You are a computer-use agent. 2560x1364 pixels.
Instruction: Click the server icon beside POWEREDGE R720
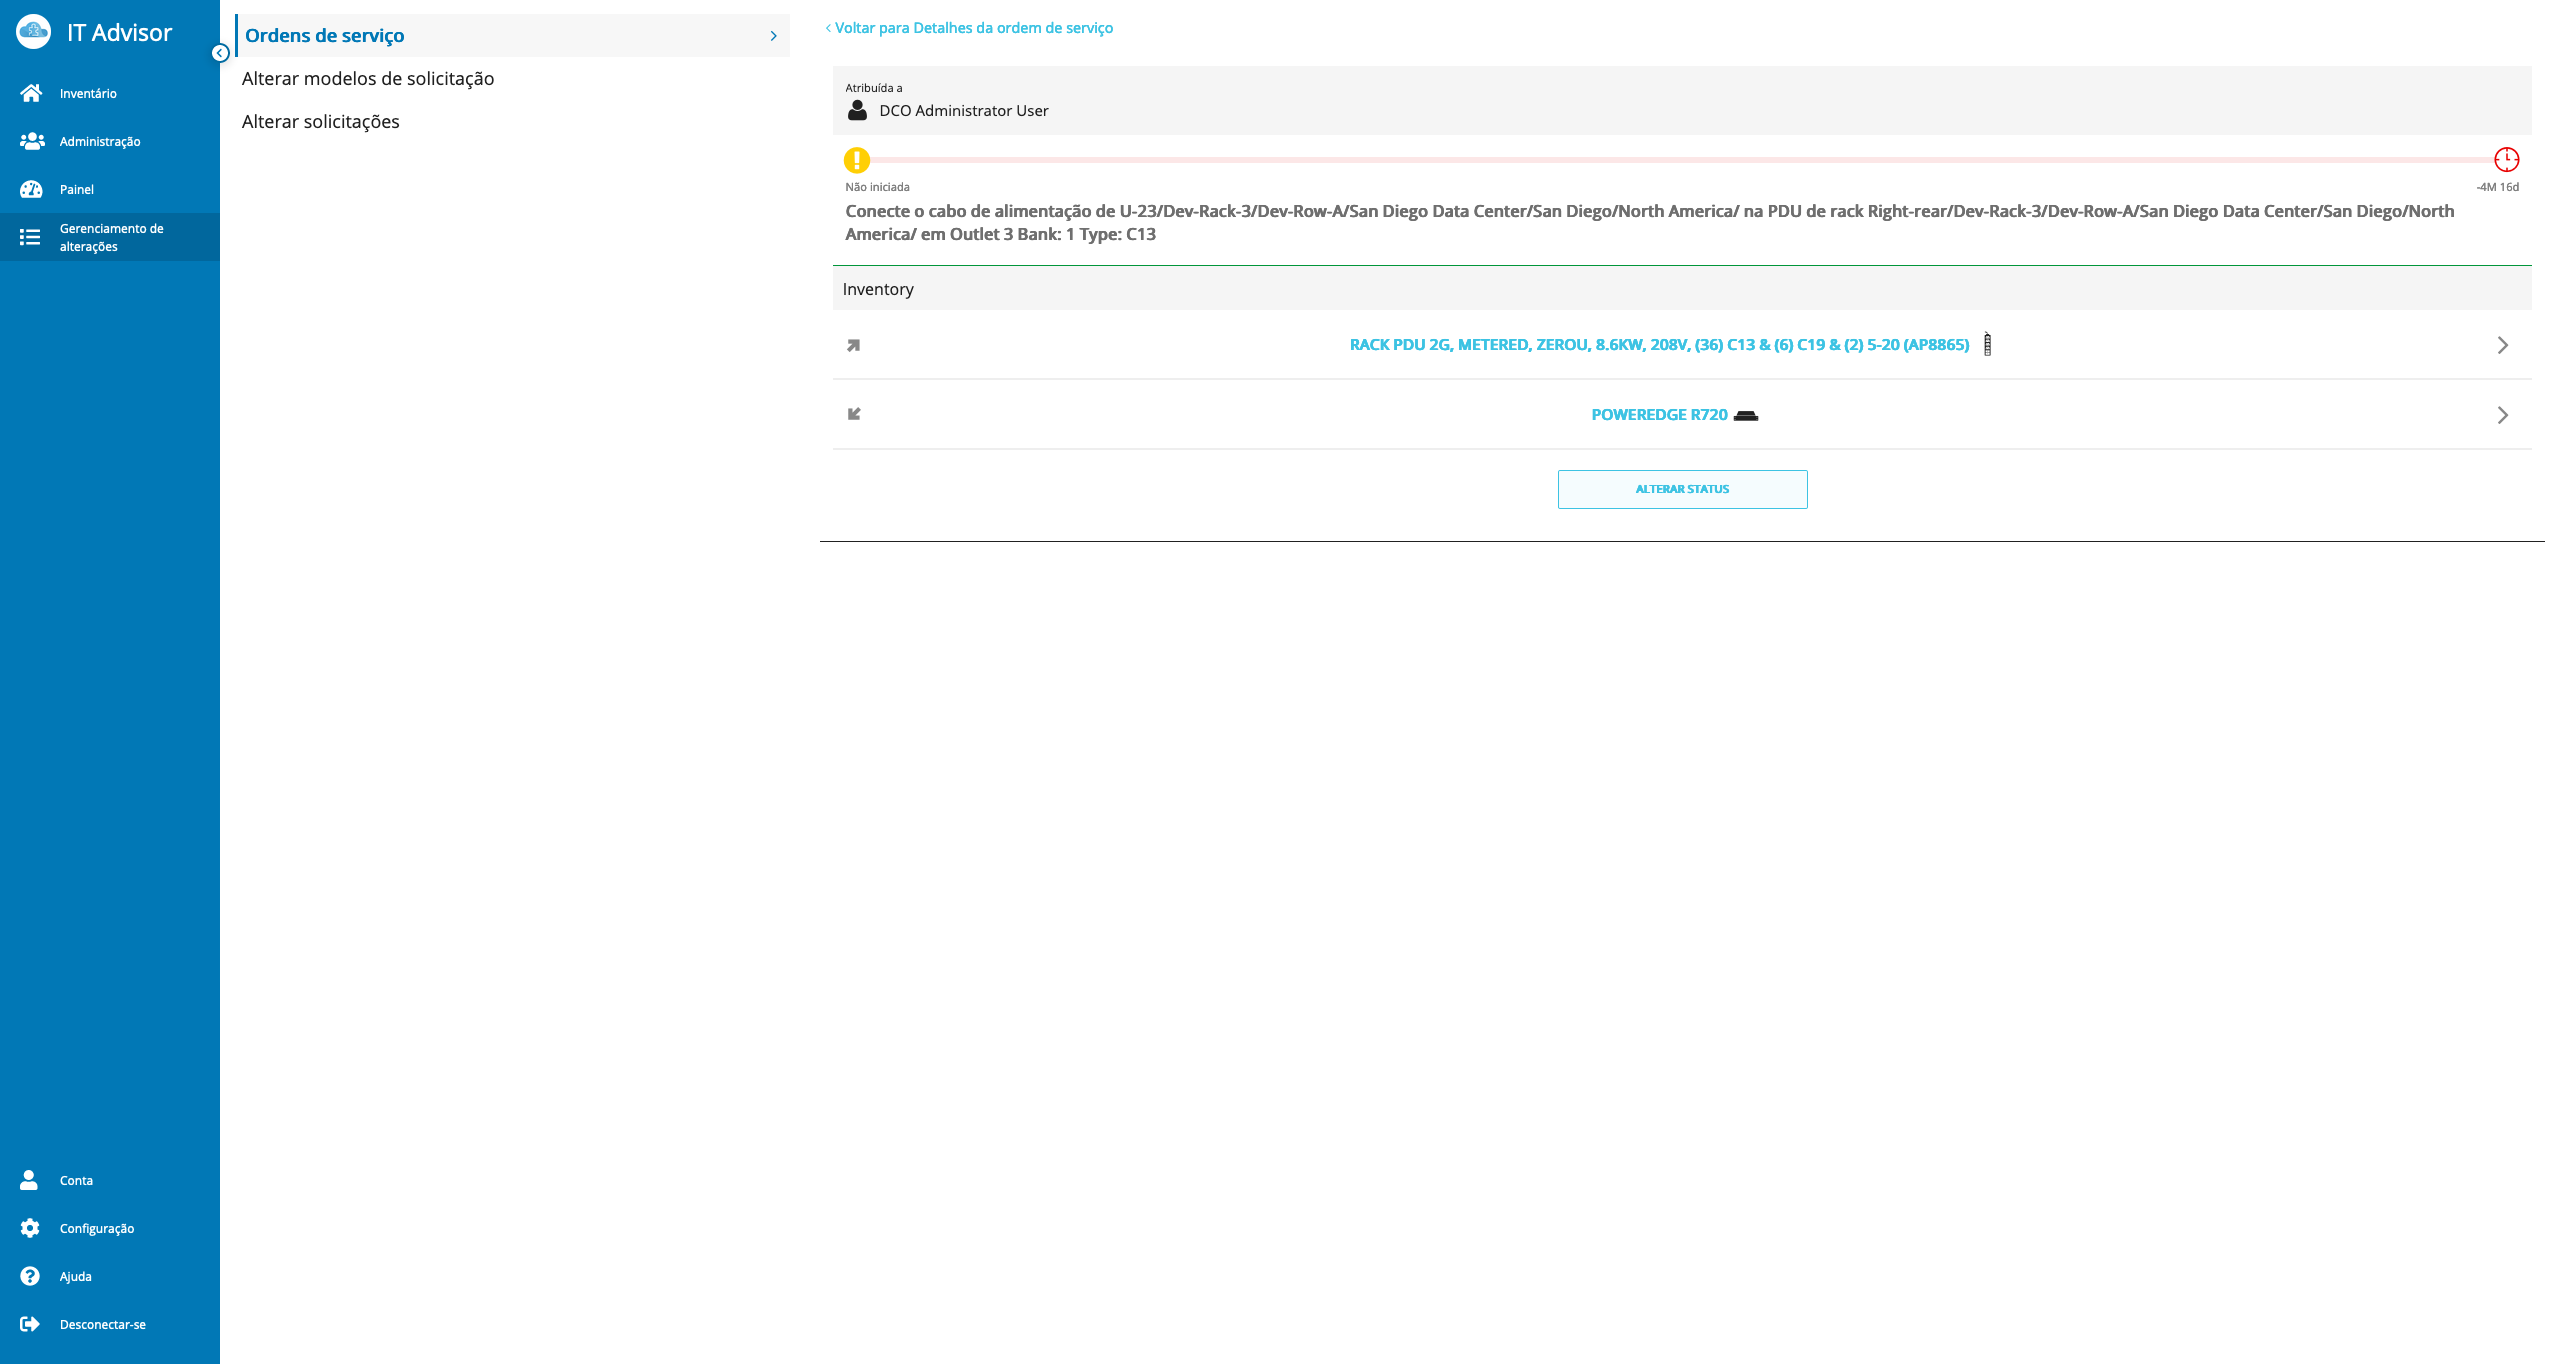point(1746,415)
